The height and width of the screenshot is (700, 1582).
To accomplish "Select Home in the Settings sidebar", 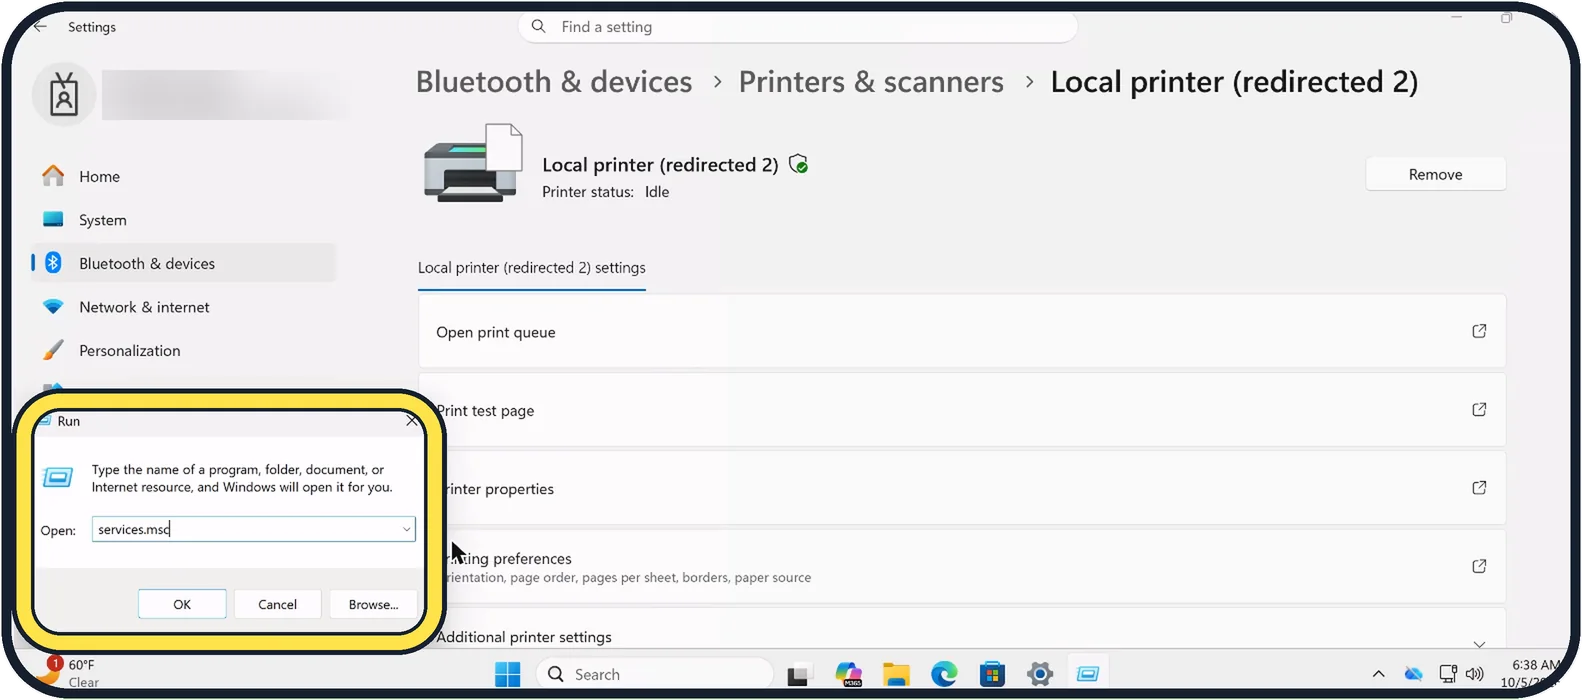I will [183, 176].
